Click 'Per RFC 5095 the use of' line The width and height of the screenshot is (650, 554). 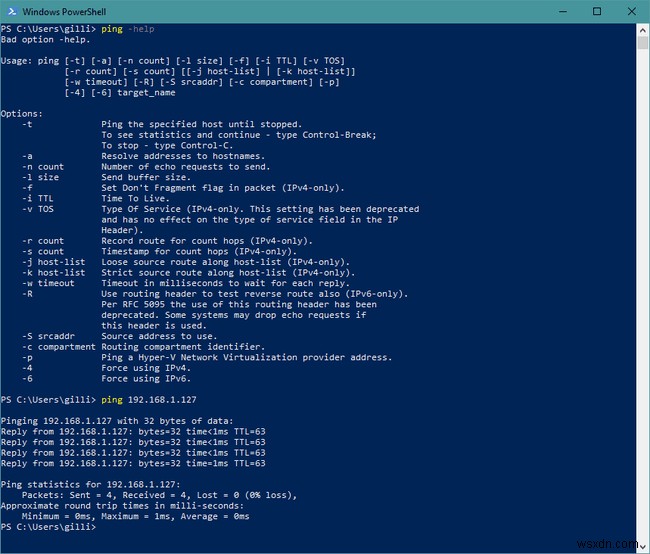pyautogui.click(x=239, y=304)
